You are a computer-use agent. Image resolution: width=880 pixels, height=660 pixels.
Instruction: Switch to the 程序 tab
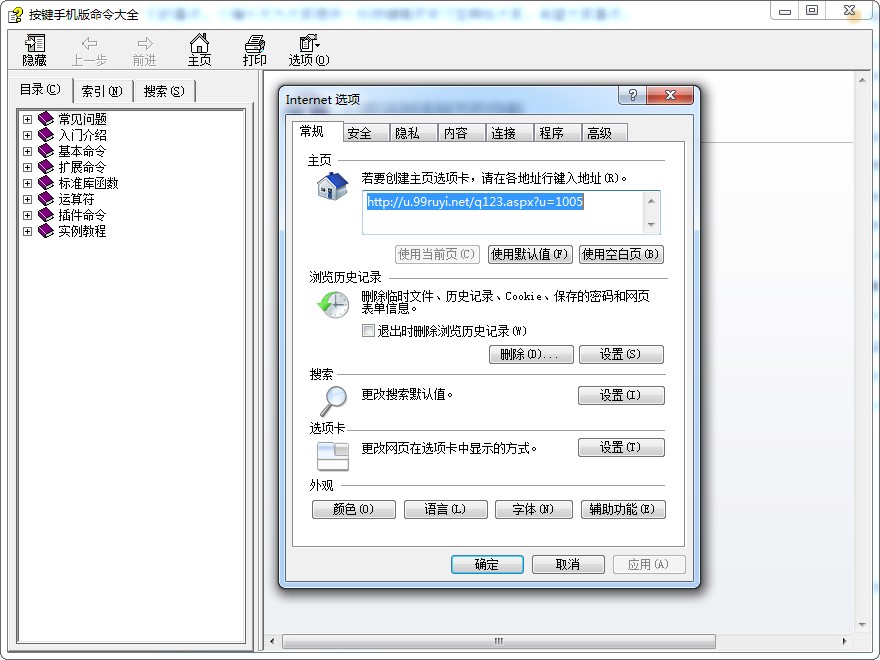pyautogui.click(x=557, y=133)
